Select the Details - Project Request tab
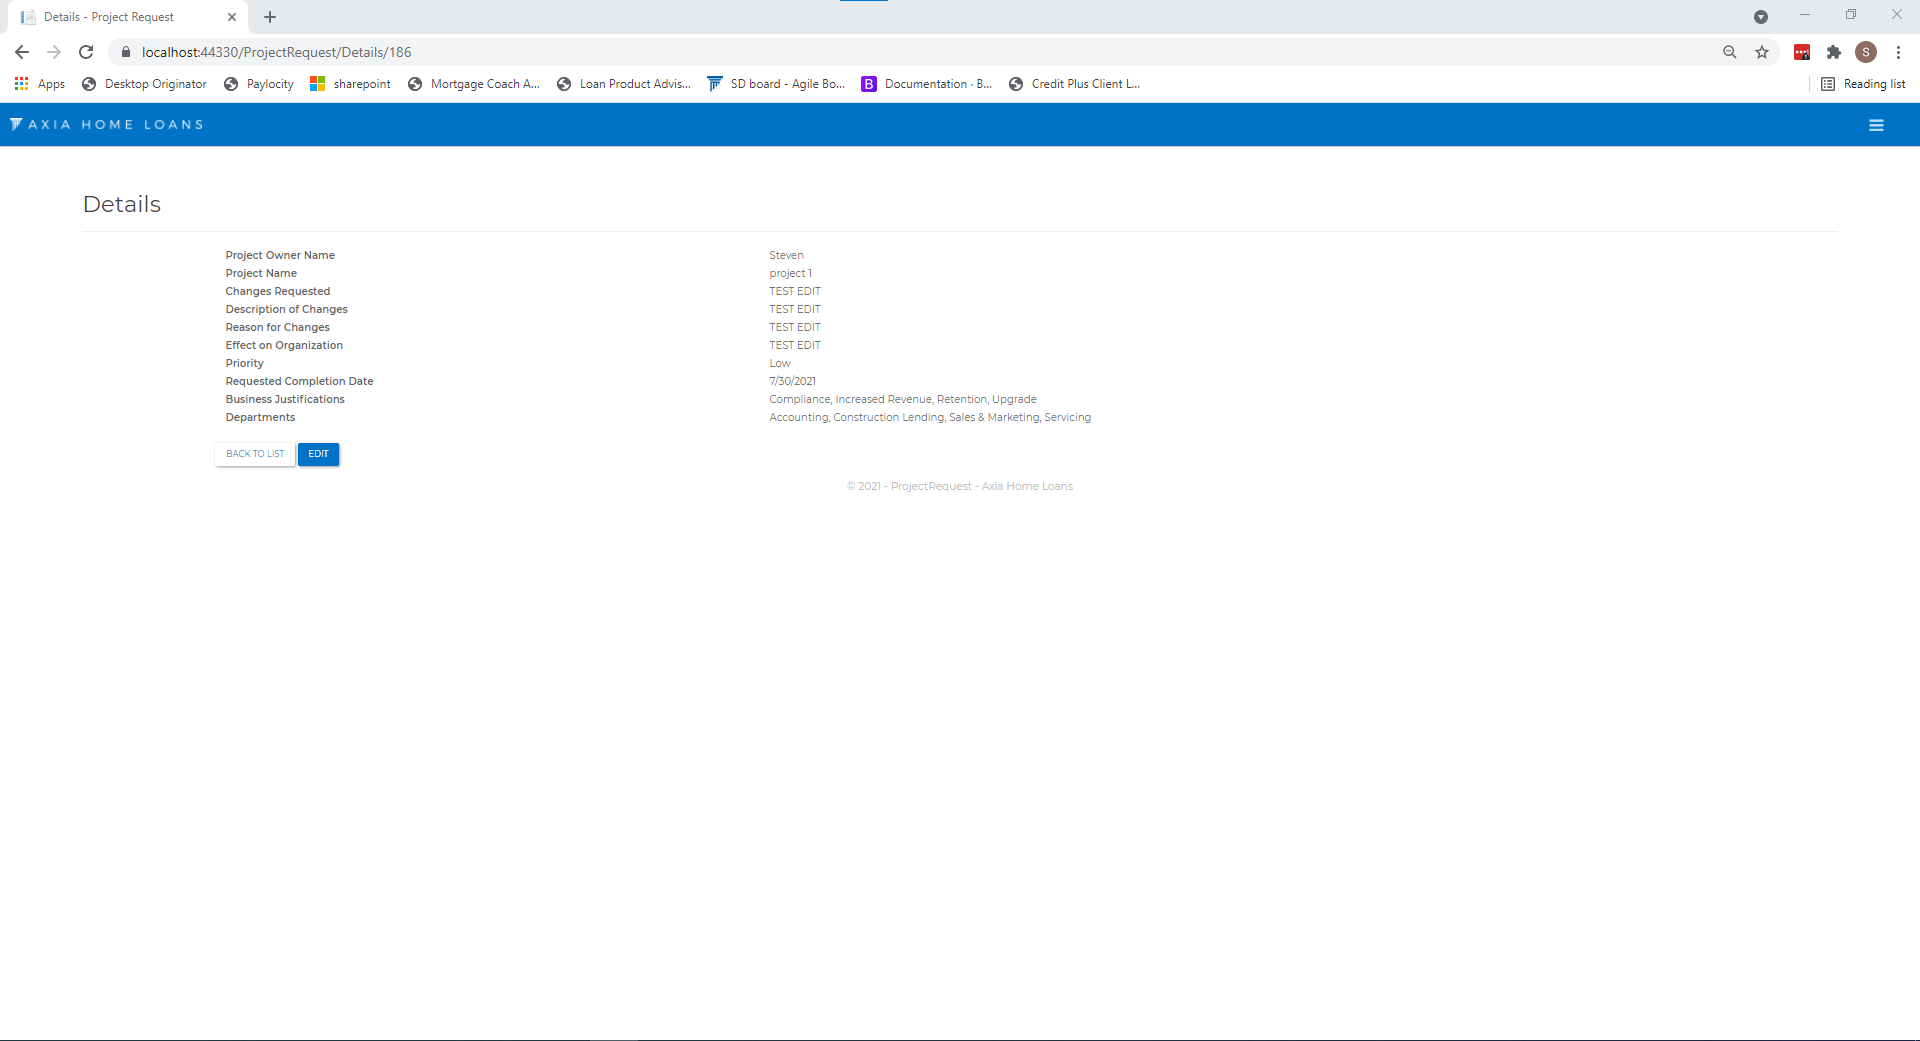 [128, 17]
